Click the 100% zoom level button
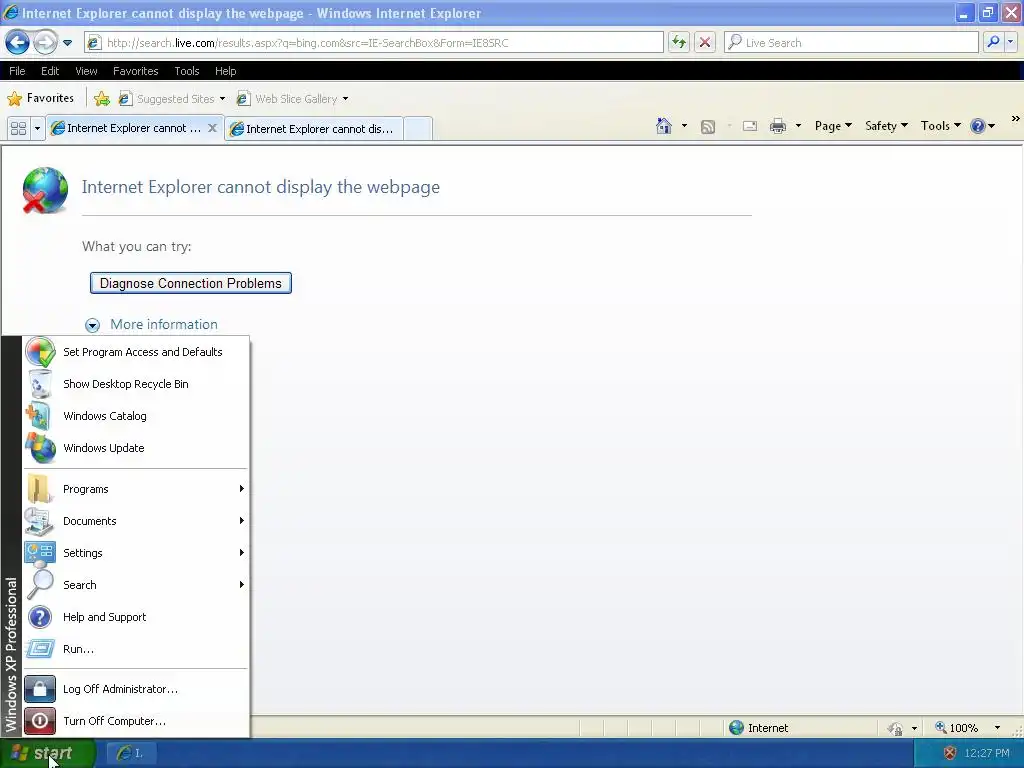The height and width of the screenshot is (768, 1024). (957, 728)
